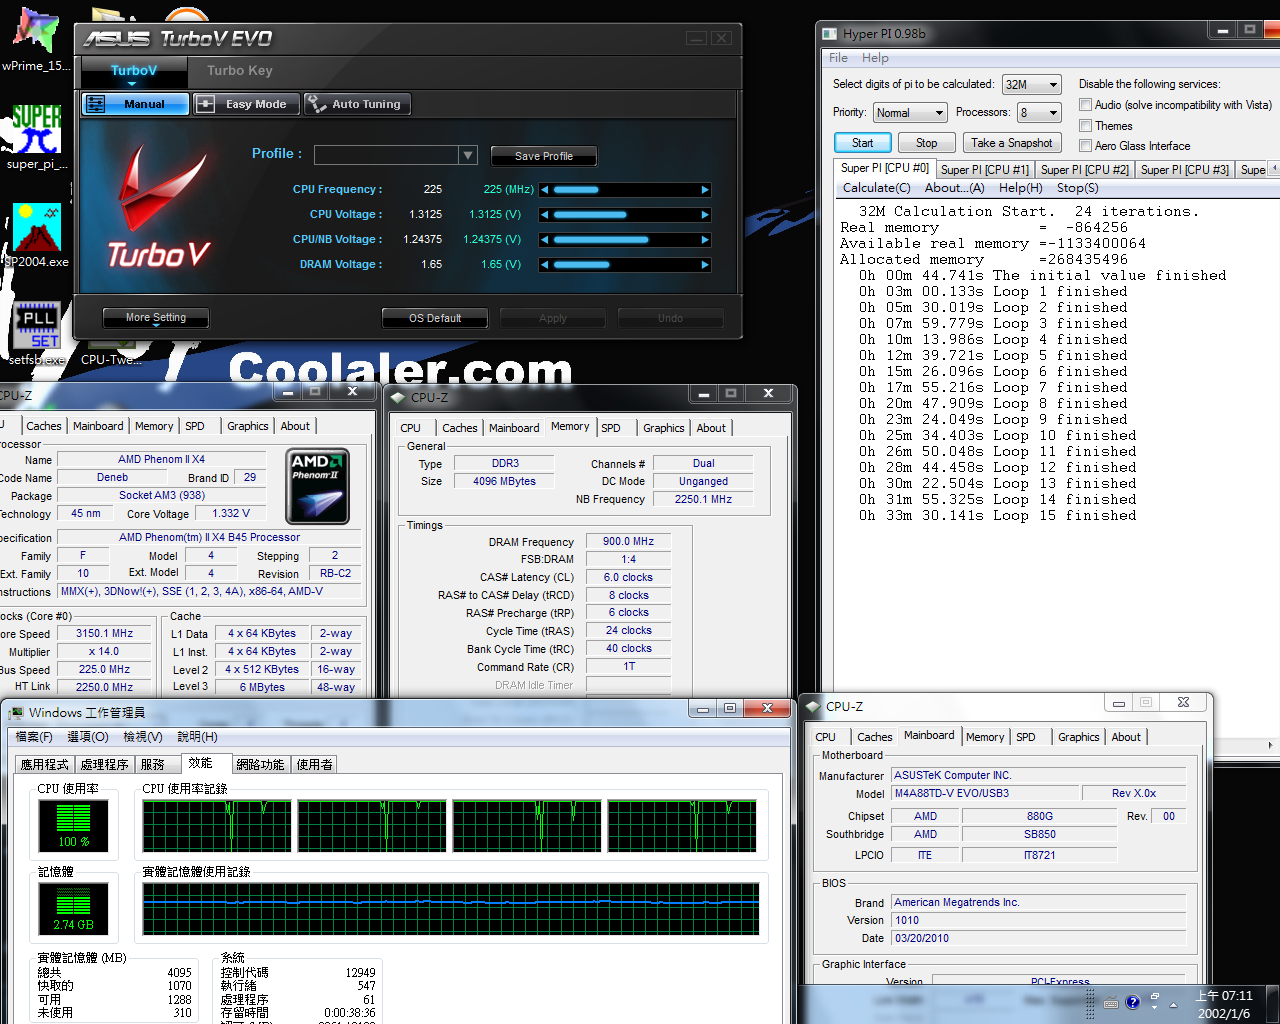
Task: Select Manual mode in TurboV EVO
Action: [x=135, y=104]
